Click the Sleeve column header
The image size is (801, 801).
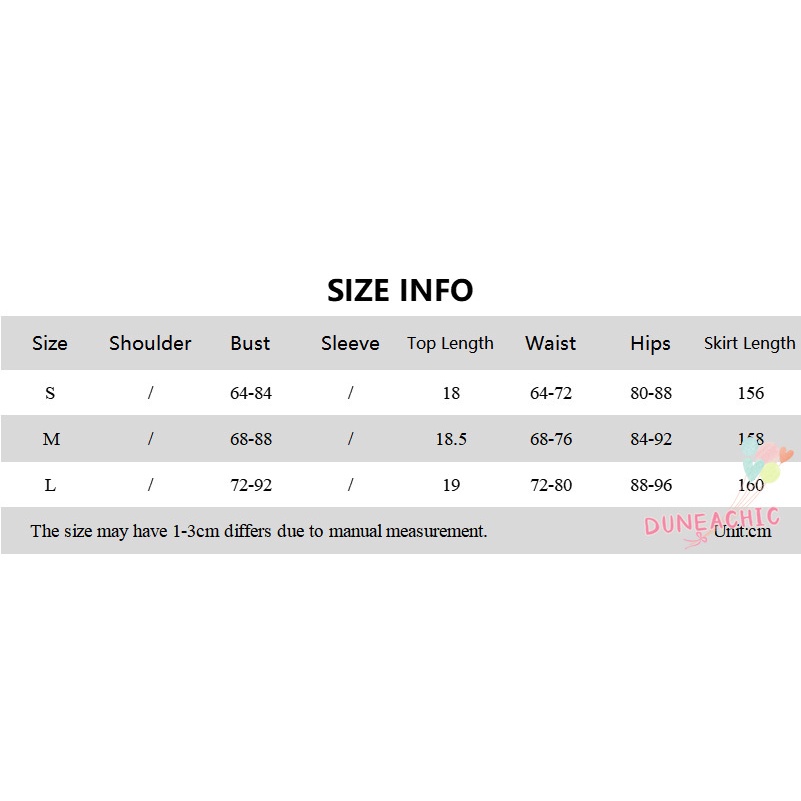(350, 343)
